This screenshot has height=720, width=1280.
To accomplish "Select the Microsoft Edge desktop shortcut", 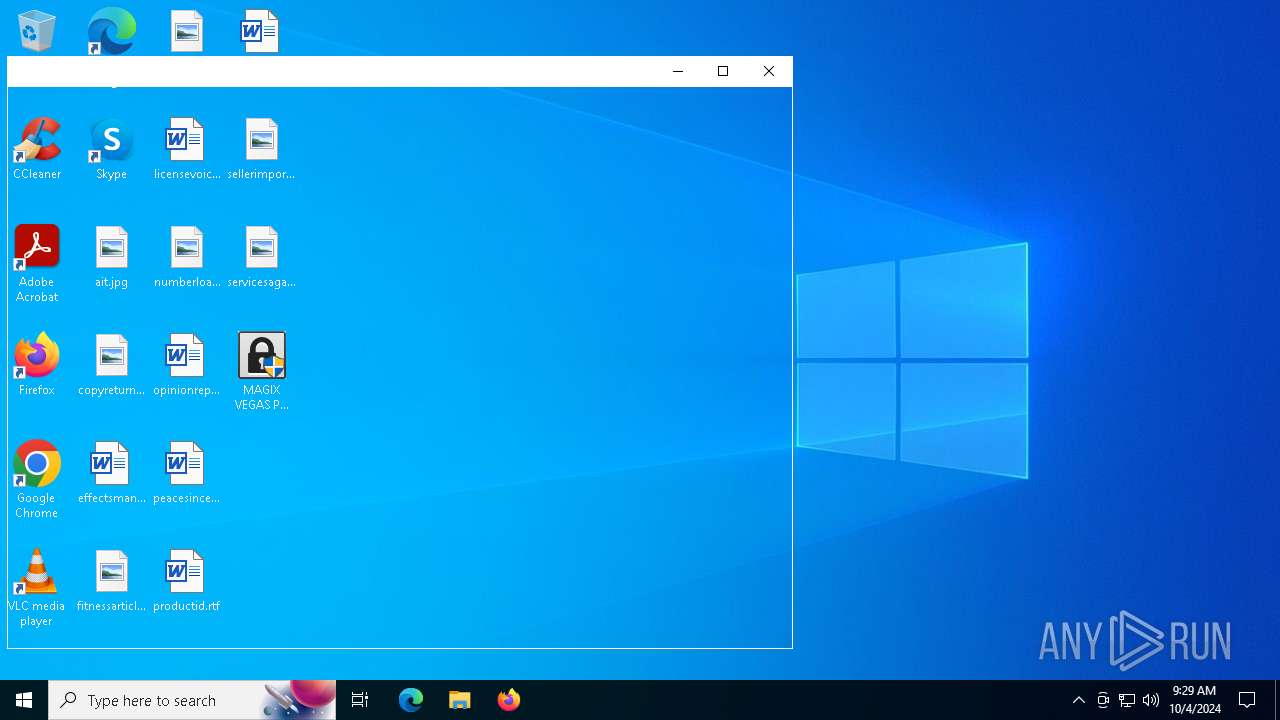I will pos(111,30).
